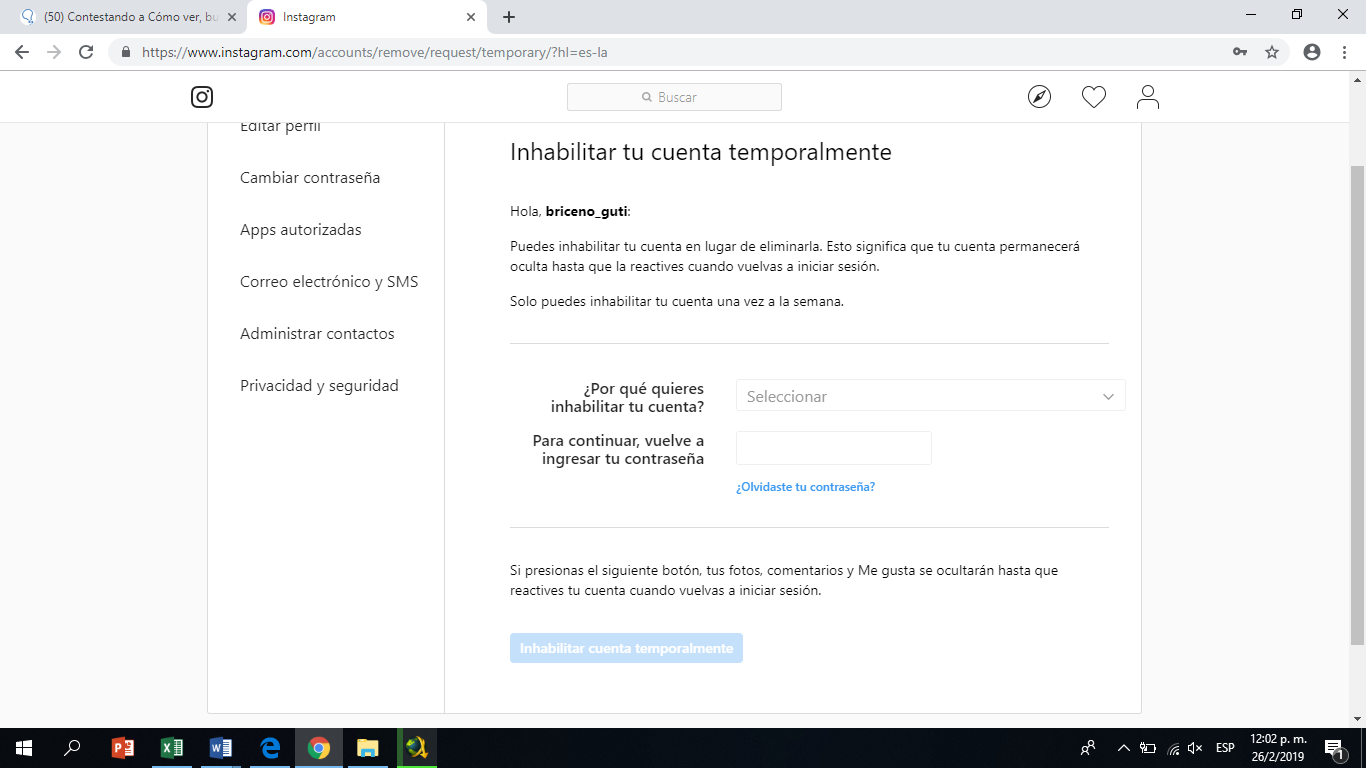
Task: Click the text Si presionas el siguiente botón
Action: [x=784, y=580]
